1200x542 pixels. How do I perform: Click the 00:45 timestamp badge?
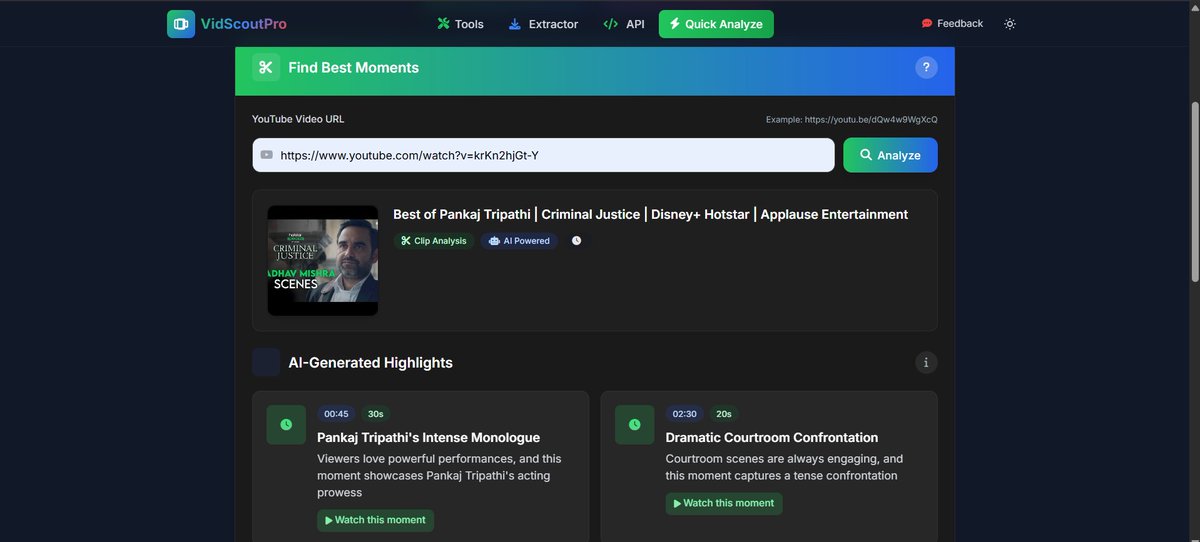click(336, 414)
